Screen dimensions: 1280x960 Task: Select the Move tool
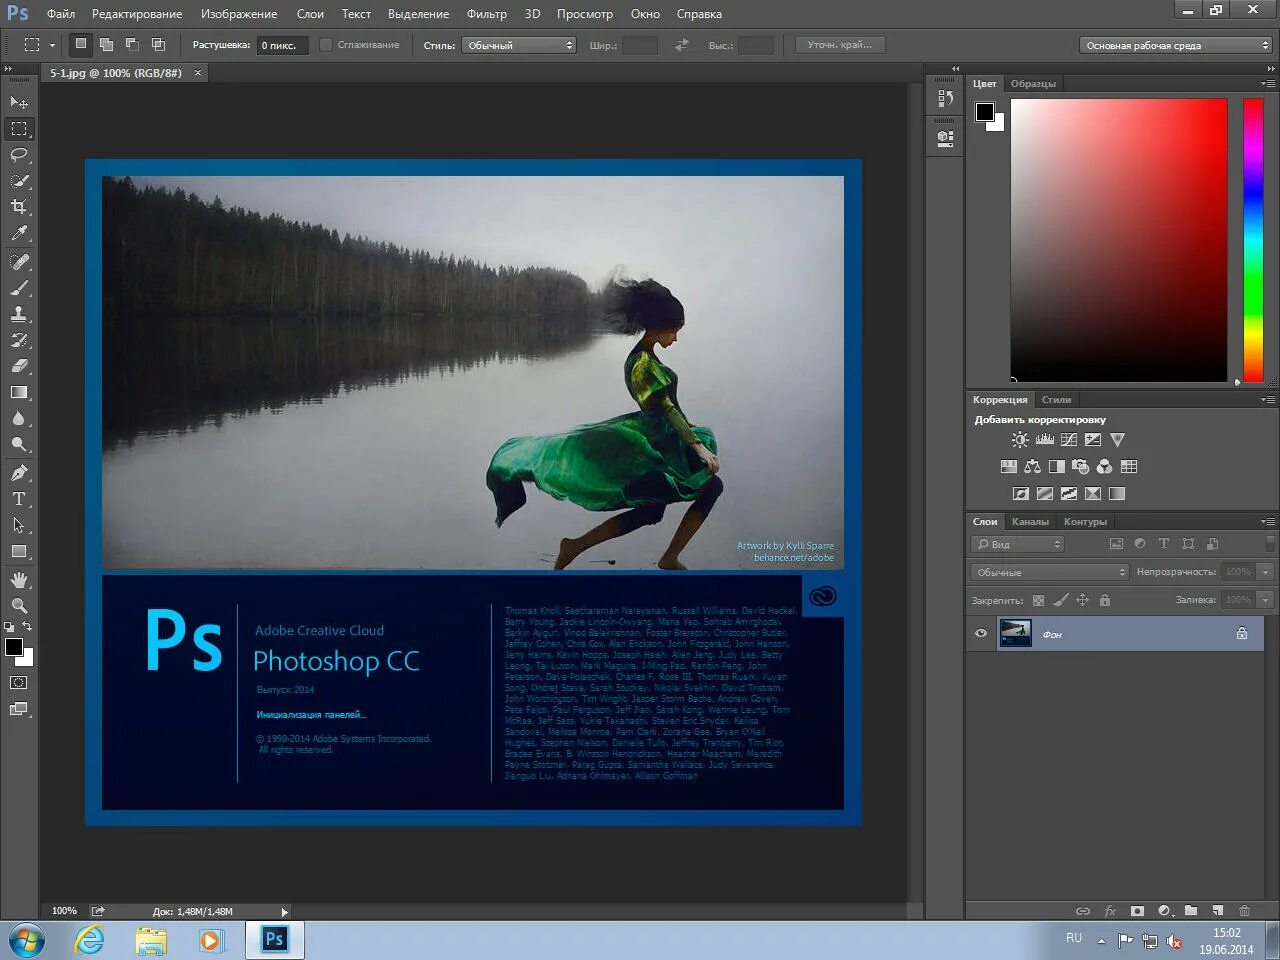(x=18, y=103)
